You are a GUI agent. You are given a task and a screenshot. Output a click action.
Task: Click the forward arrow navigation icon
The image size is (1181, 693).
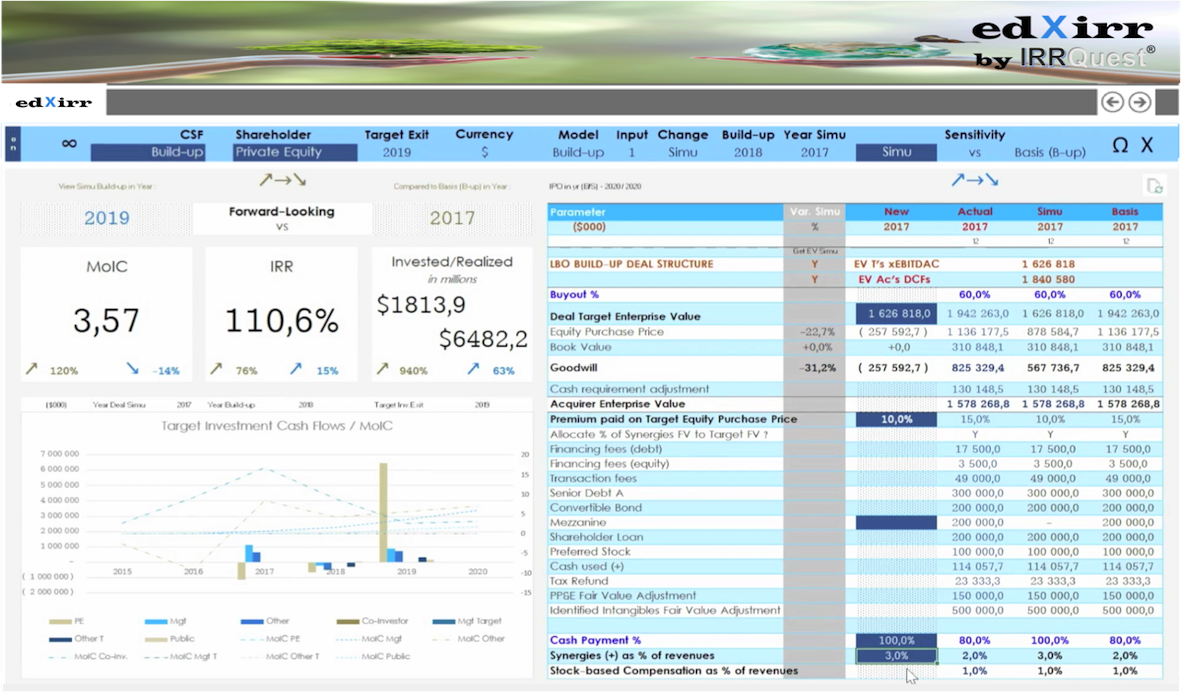[1139, 102]
